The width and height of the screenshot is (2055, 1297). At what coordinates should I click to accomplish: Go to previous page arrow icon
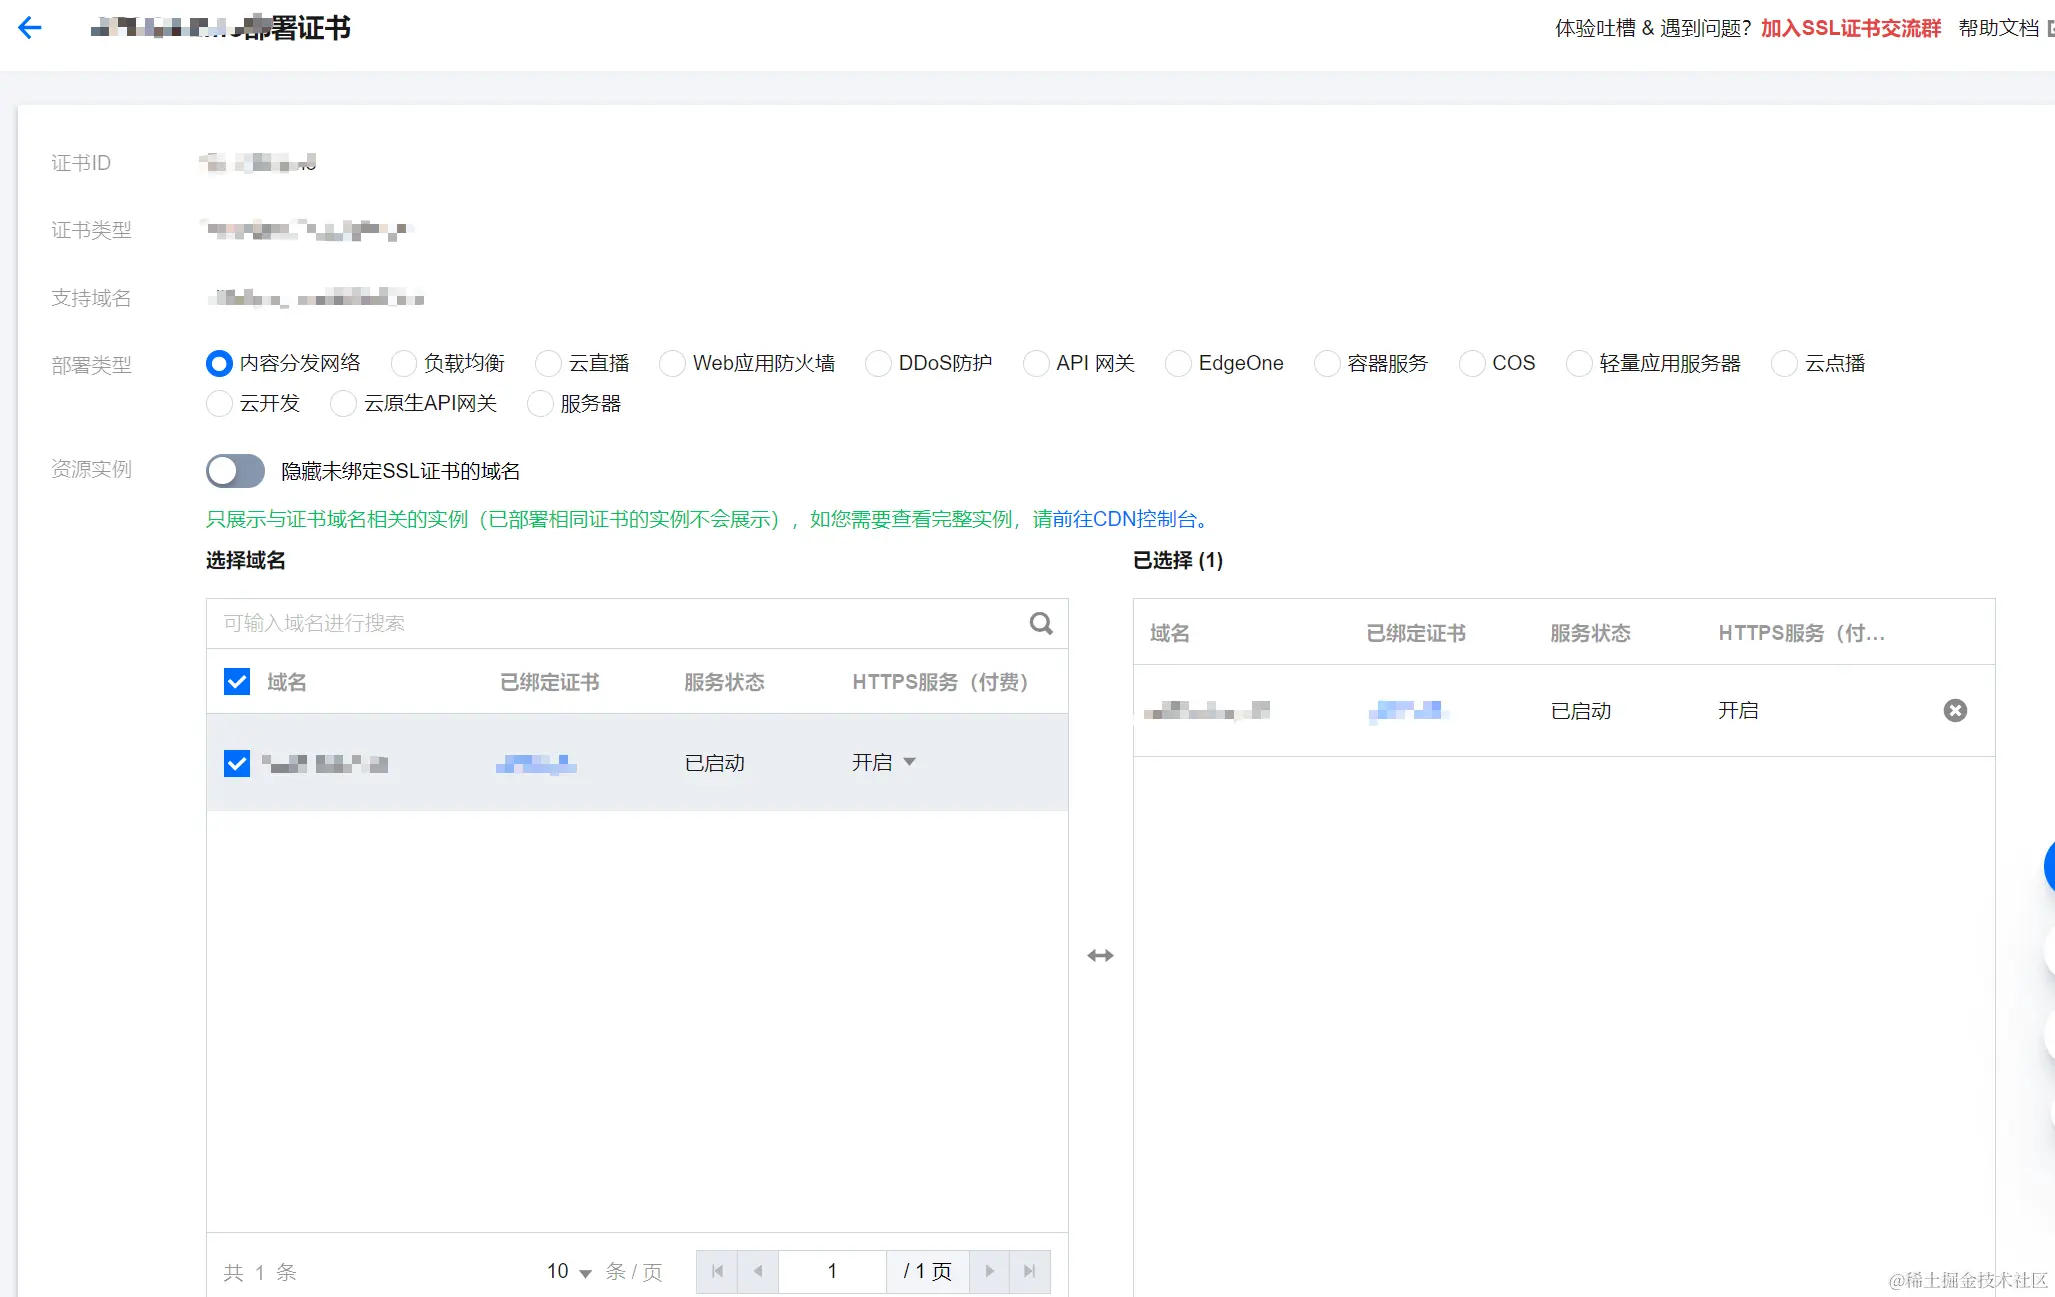click(758, 1271)
